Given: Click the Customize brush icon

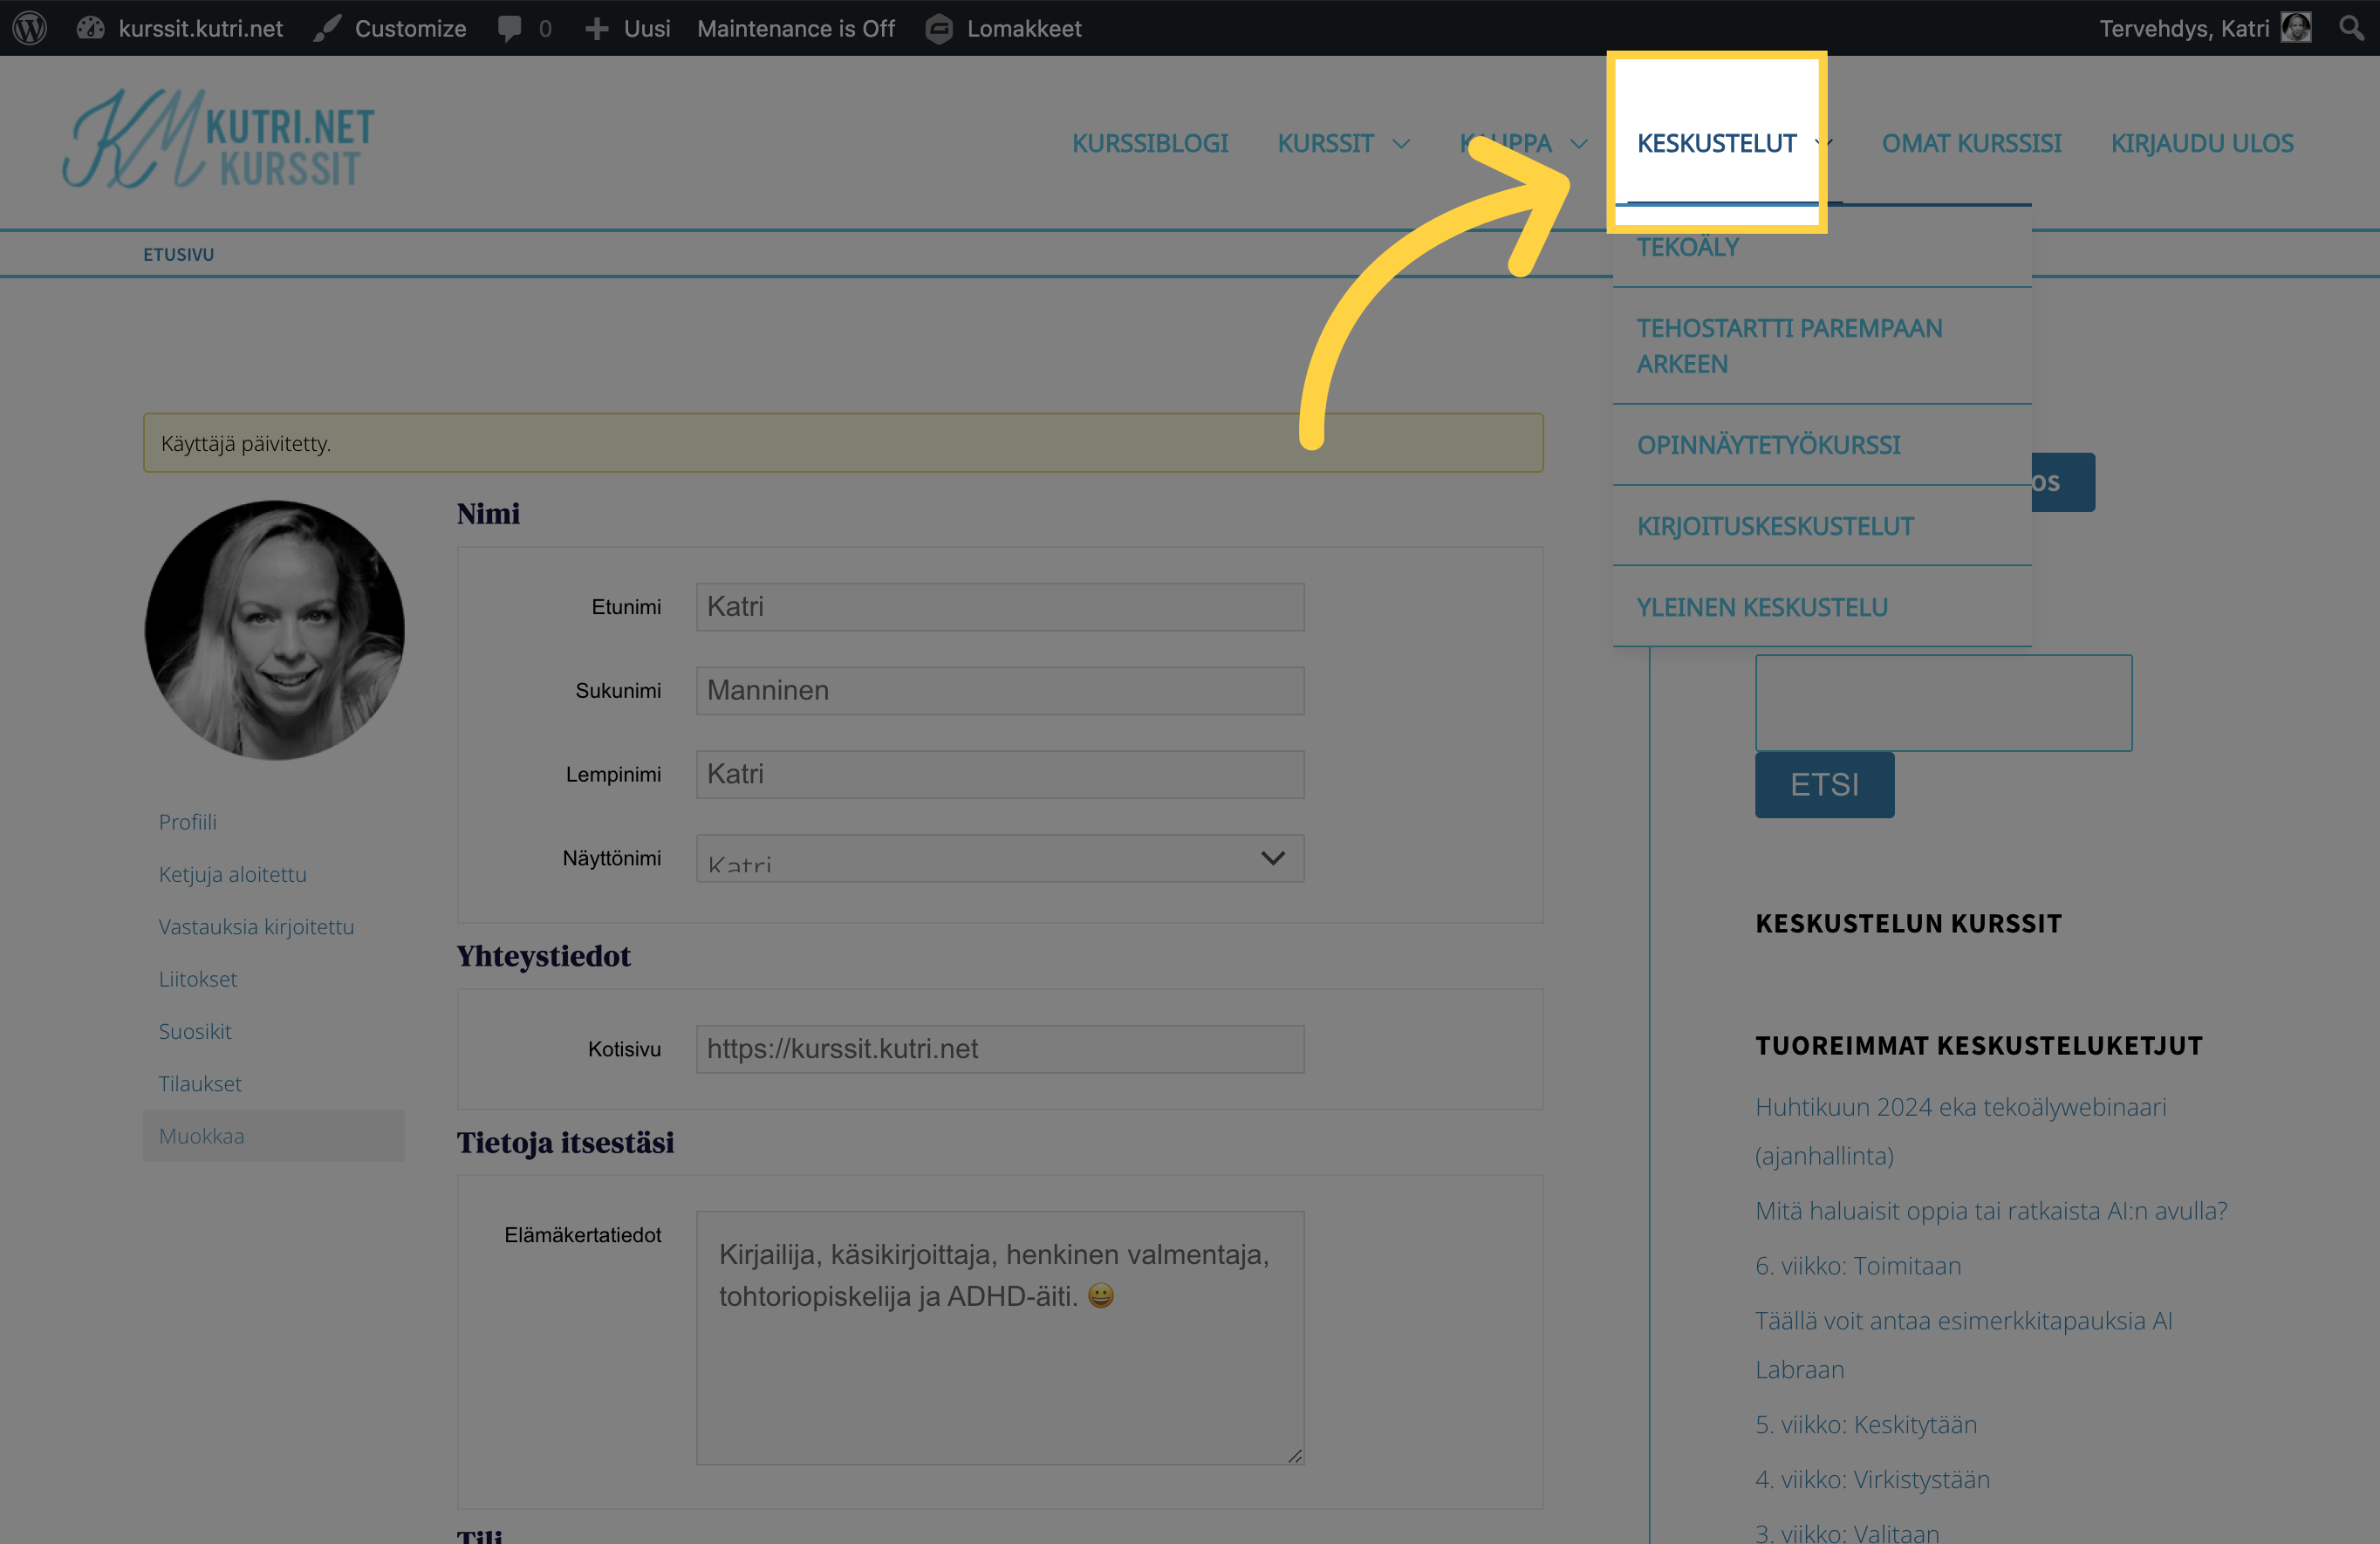Looking at the screenshot, I should pyautogui.click(x=327, y=28).
